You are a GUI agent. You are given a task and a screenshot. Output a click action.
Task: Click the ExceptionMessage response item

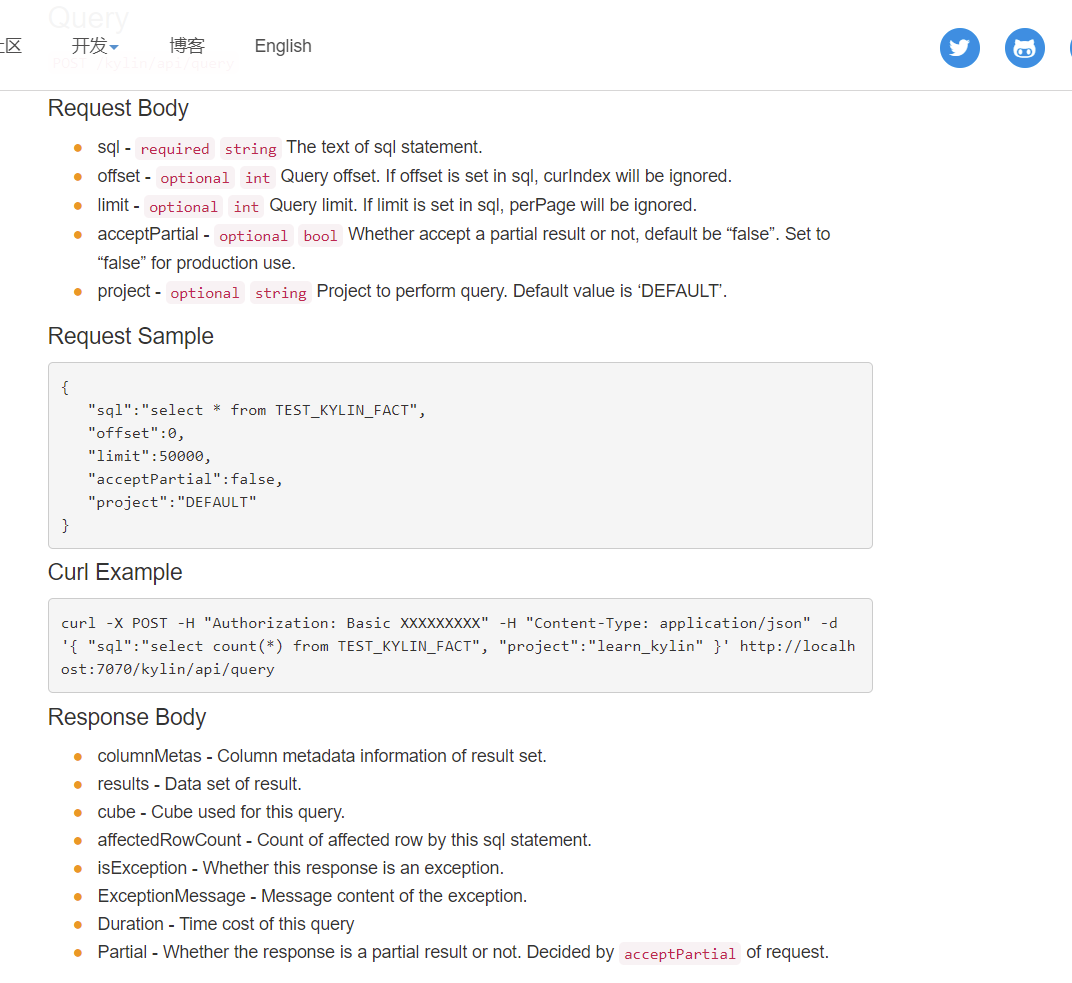pyautogui.click(x=312, y=896)
